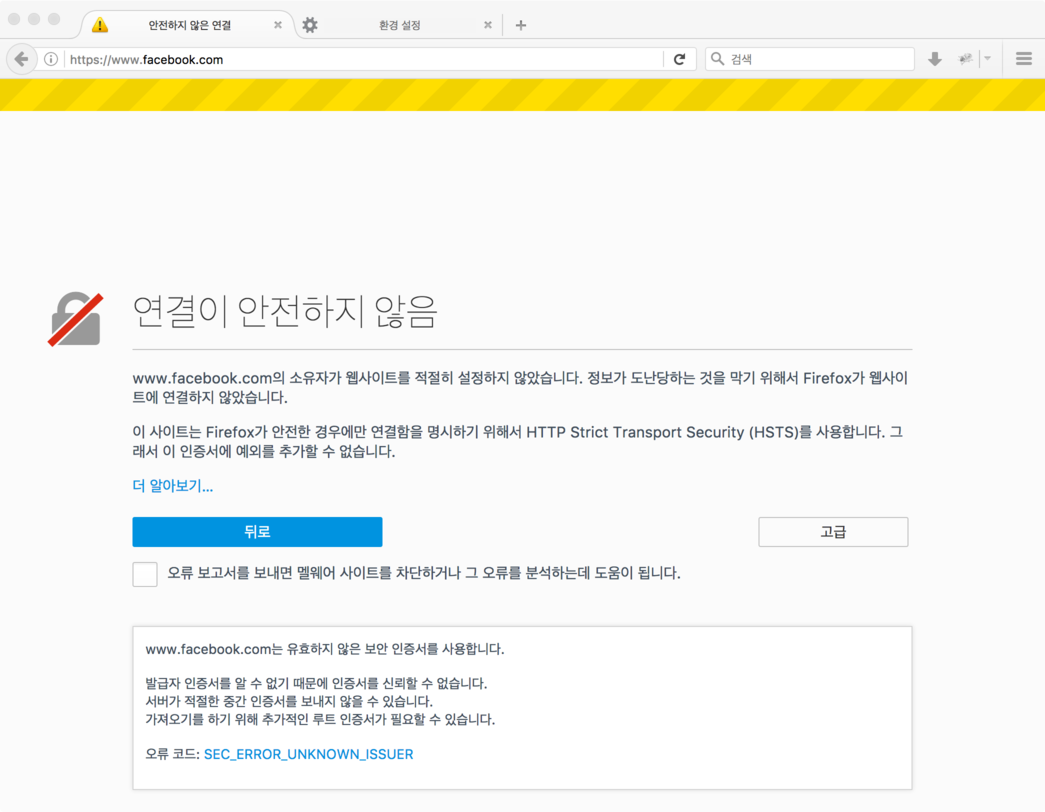Focus the facebook.com address bar
The height and width of the screenshot is (812, 1045).
(365, 59)
